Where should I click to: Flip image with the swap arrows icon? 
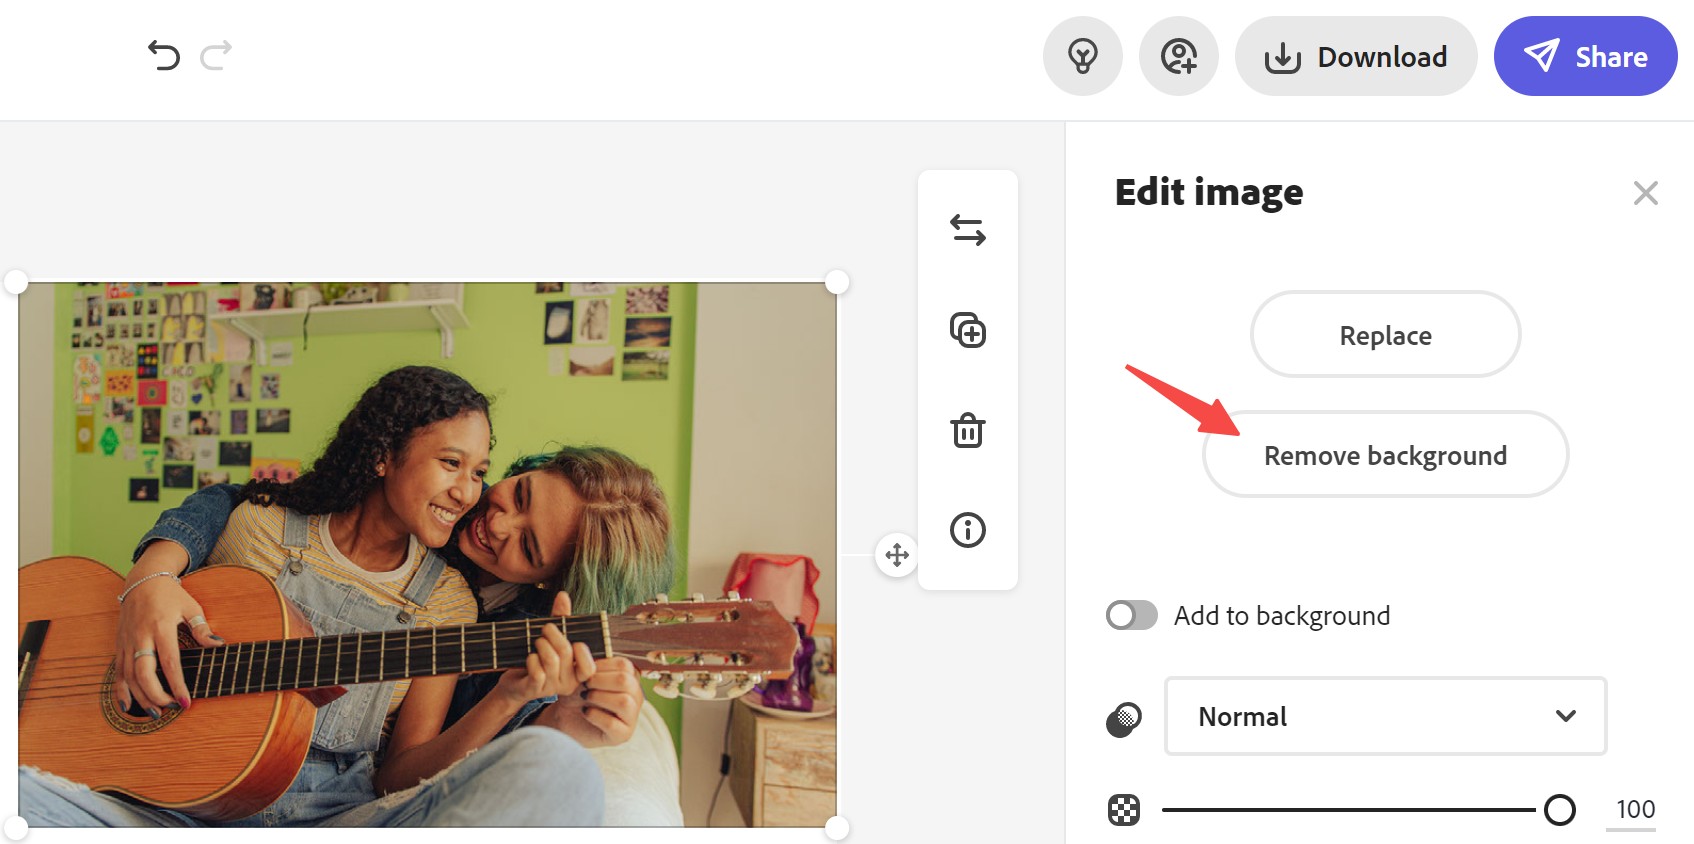tap(968, 230)
